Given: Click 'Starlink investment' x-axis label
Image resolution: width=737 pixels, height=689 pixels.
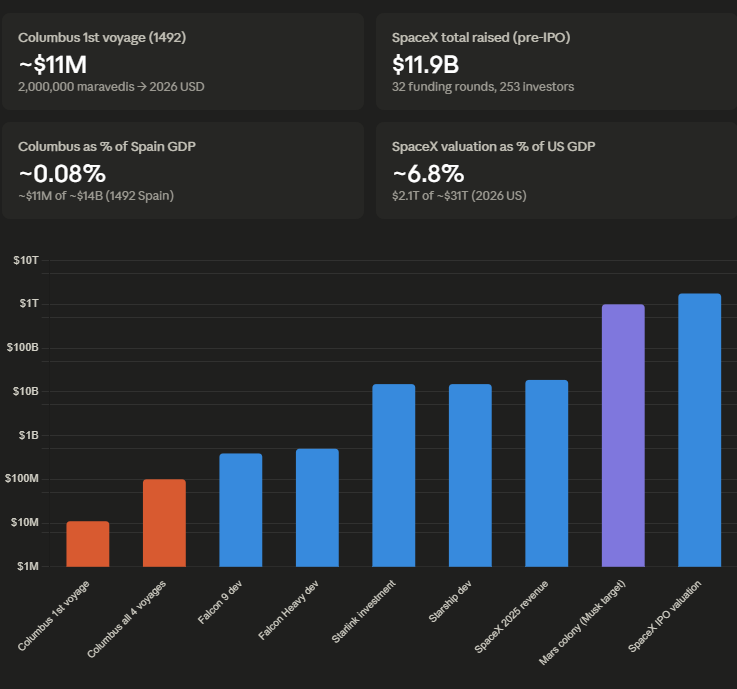Looking at the screenshot, I should coord(364,611).
